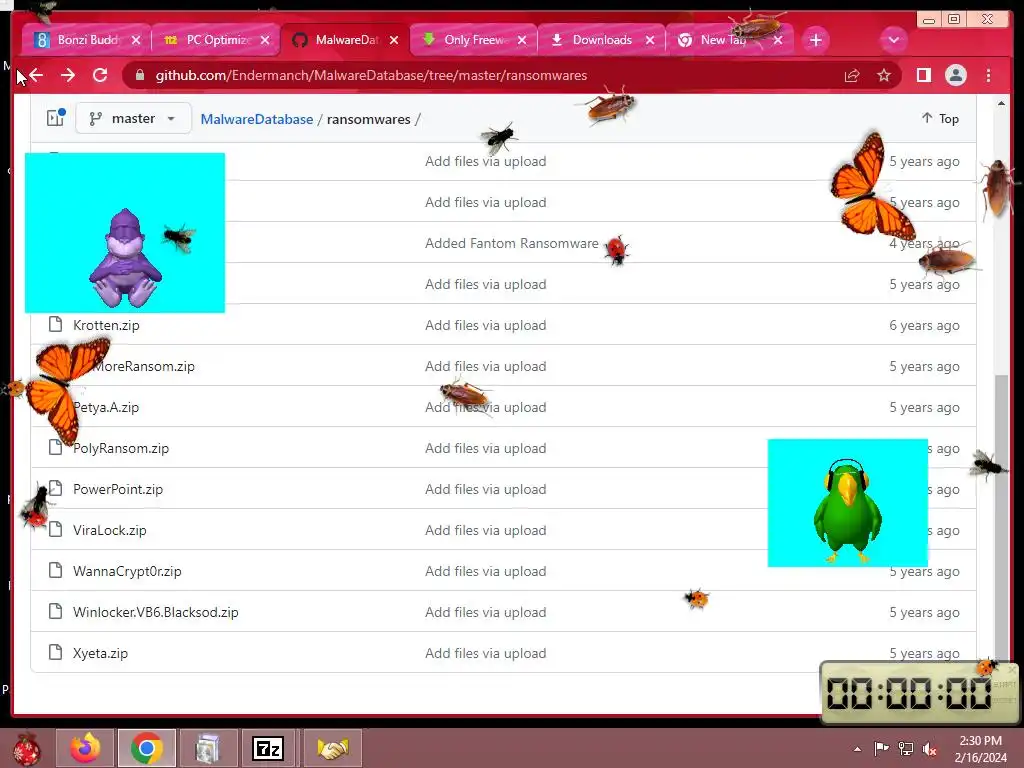The height and width of the screenshot is (768, 1024).
Task: Open WannaCrypt0r.zip file
Action: (x=127, y=571)
